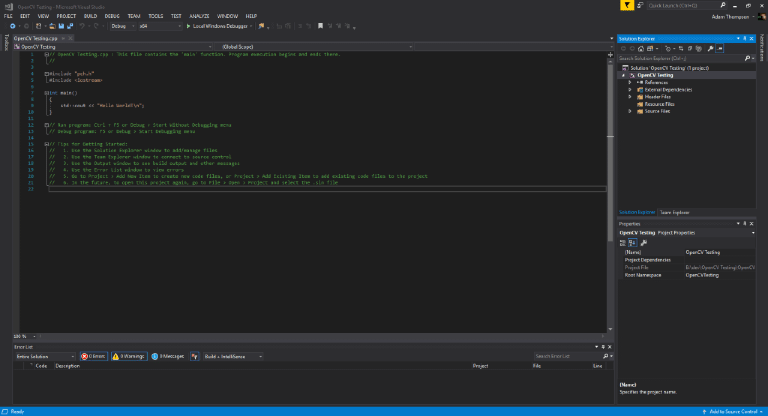Toggle auto-hide pin on Error List
The width and height of the screenshot is (768, 416).
(x=603, y=346)
